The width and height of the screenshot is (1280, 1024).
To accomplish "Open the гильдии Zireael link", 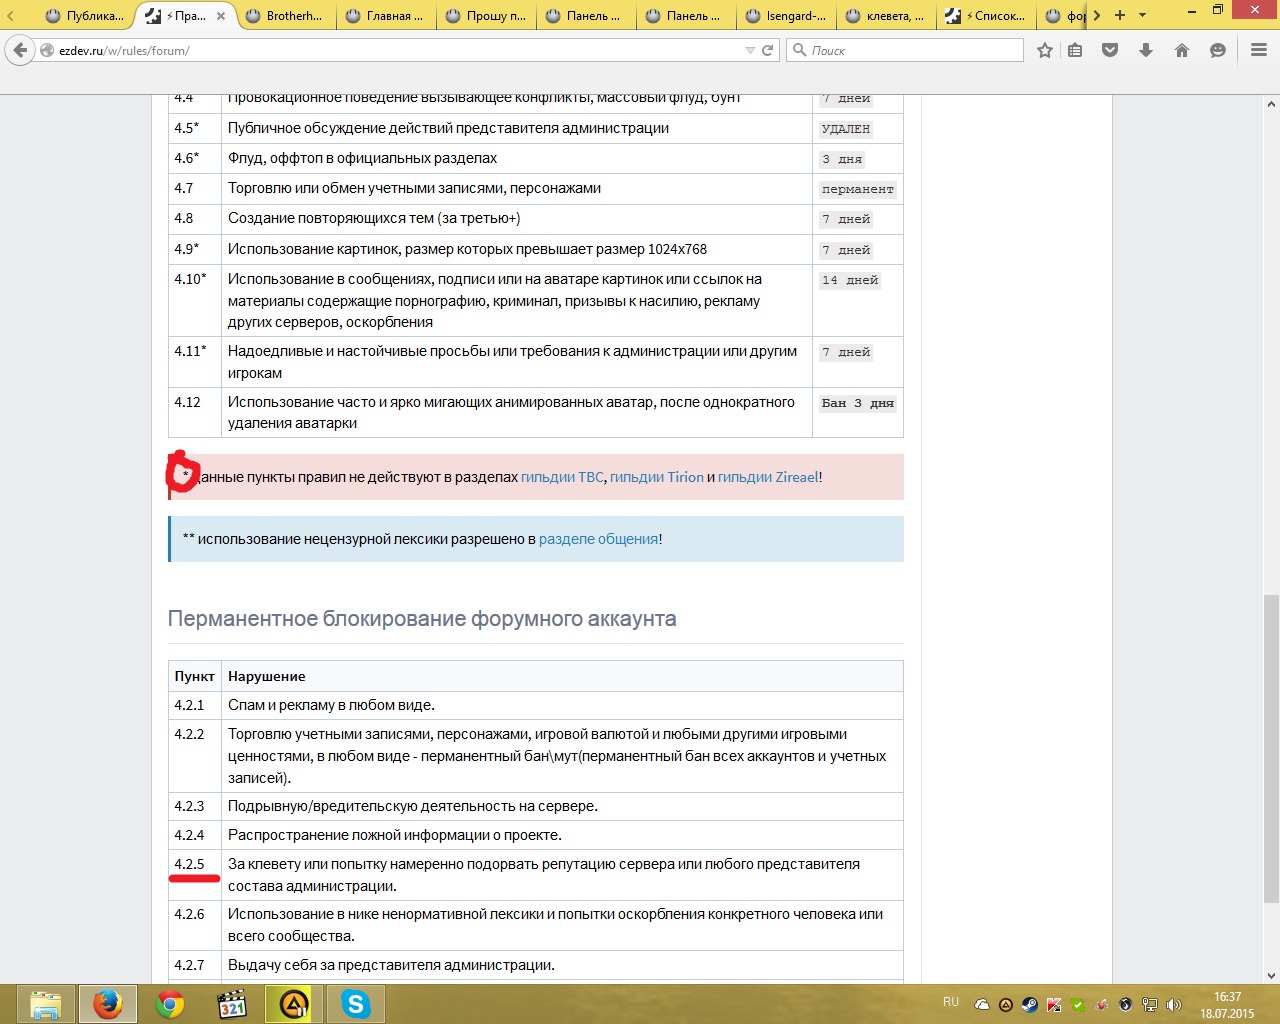I will click(768, 477).
